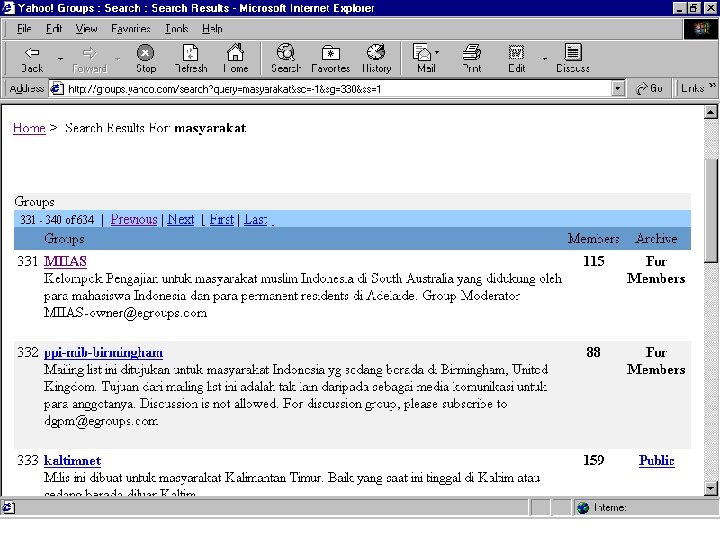Open the Tools menu
Viewport: 720px width, 540px height.
point(176,28)
